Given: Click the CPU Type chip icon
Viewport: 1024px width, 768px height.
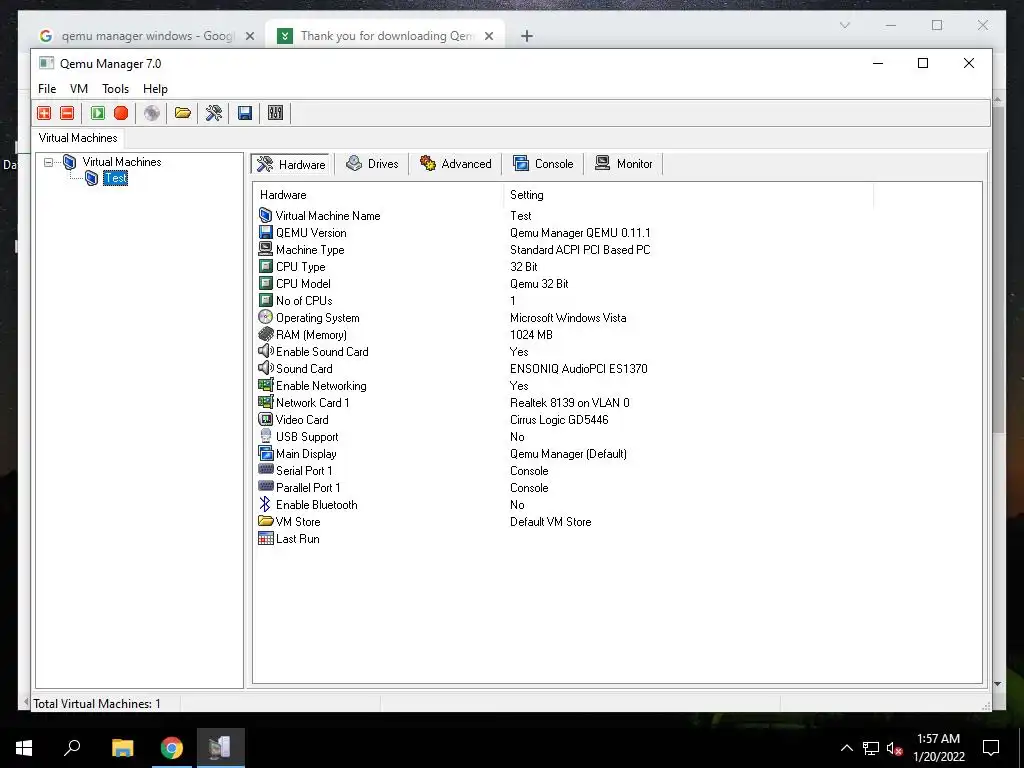Looking at the screenshot, I should (x=265, y=266).
